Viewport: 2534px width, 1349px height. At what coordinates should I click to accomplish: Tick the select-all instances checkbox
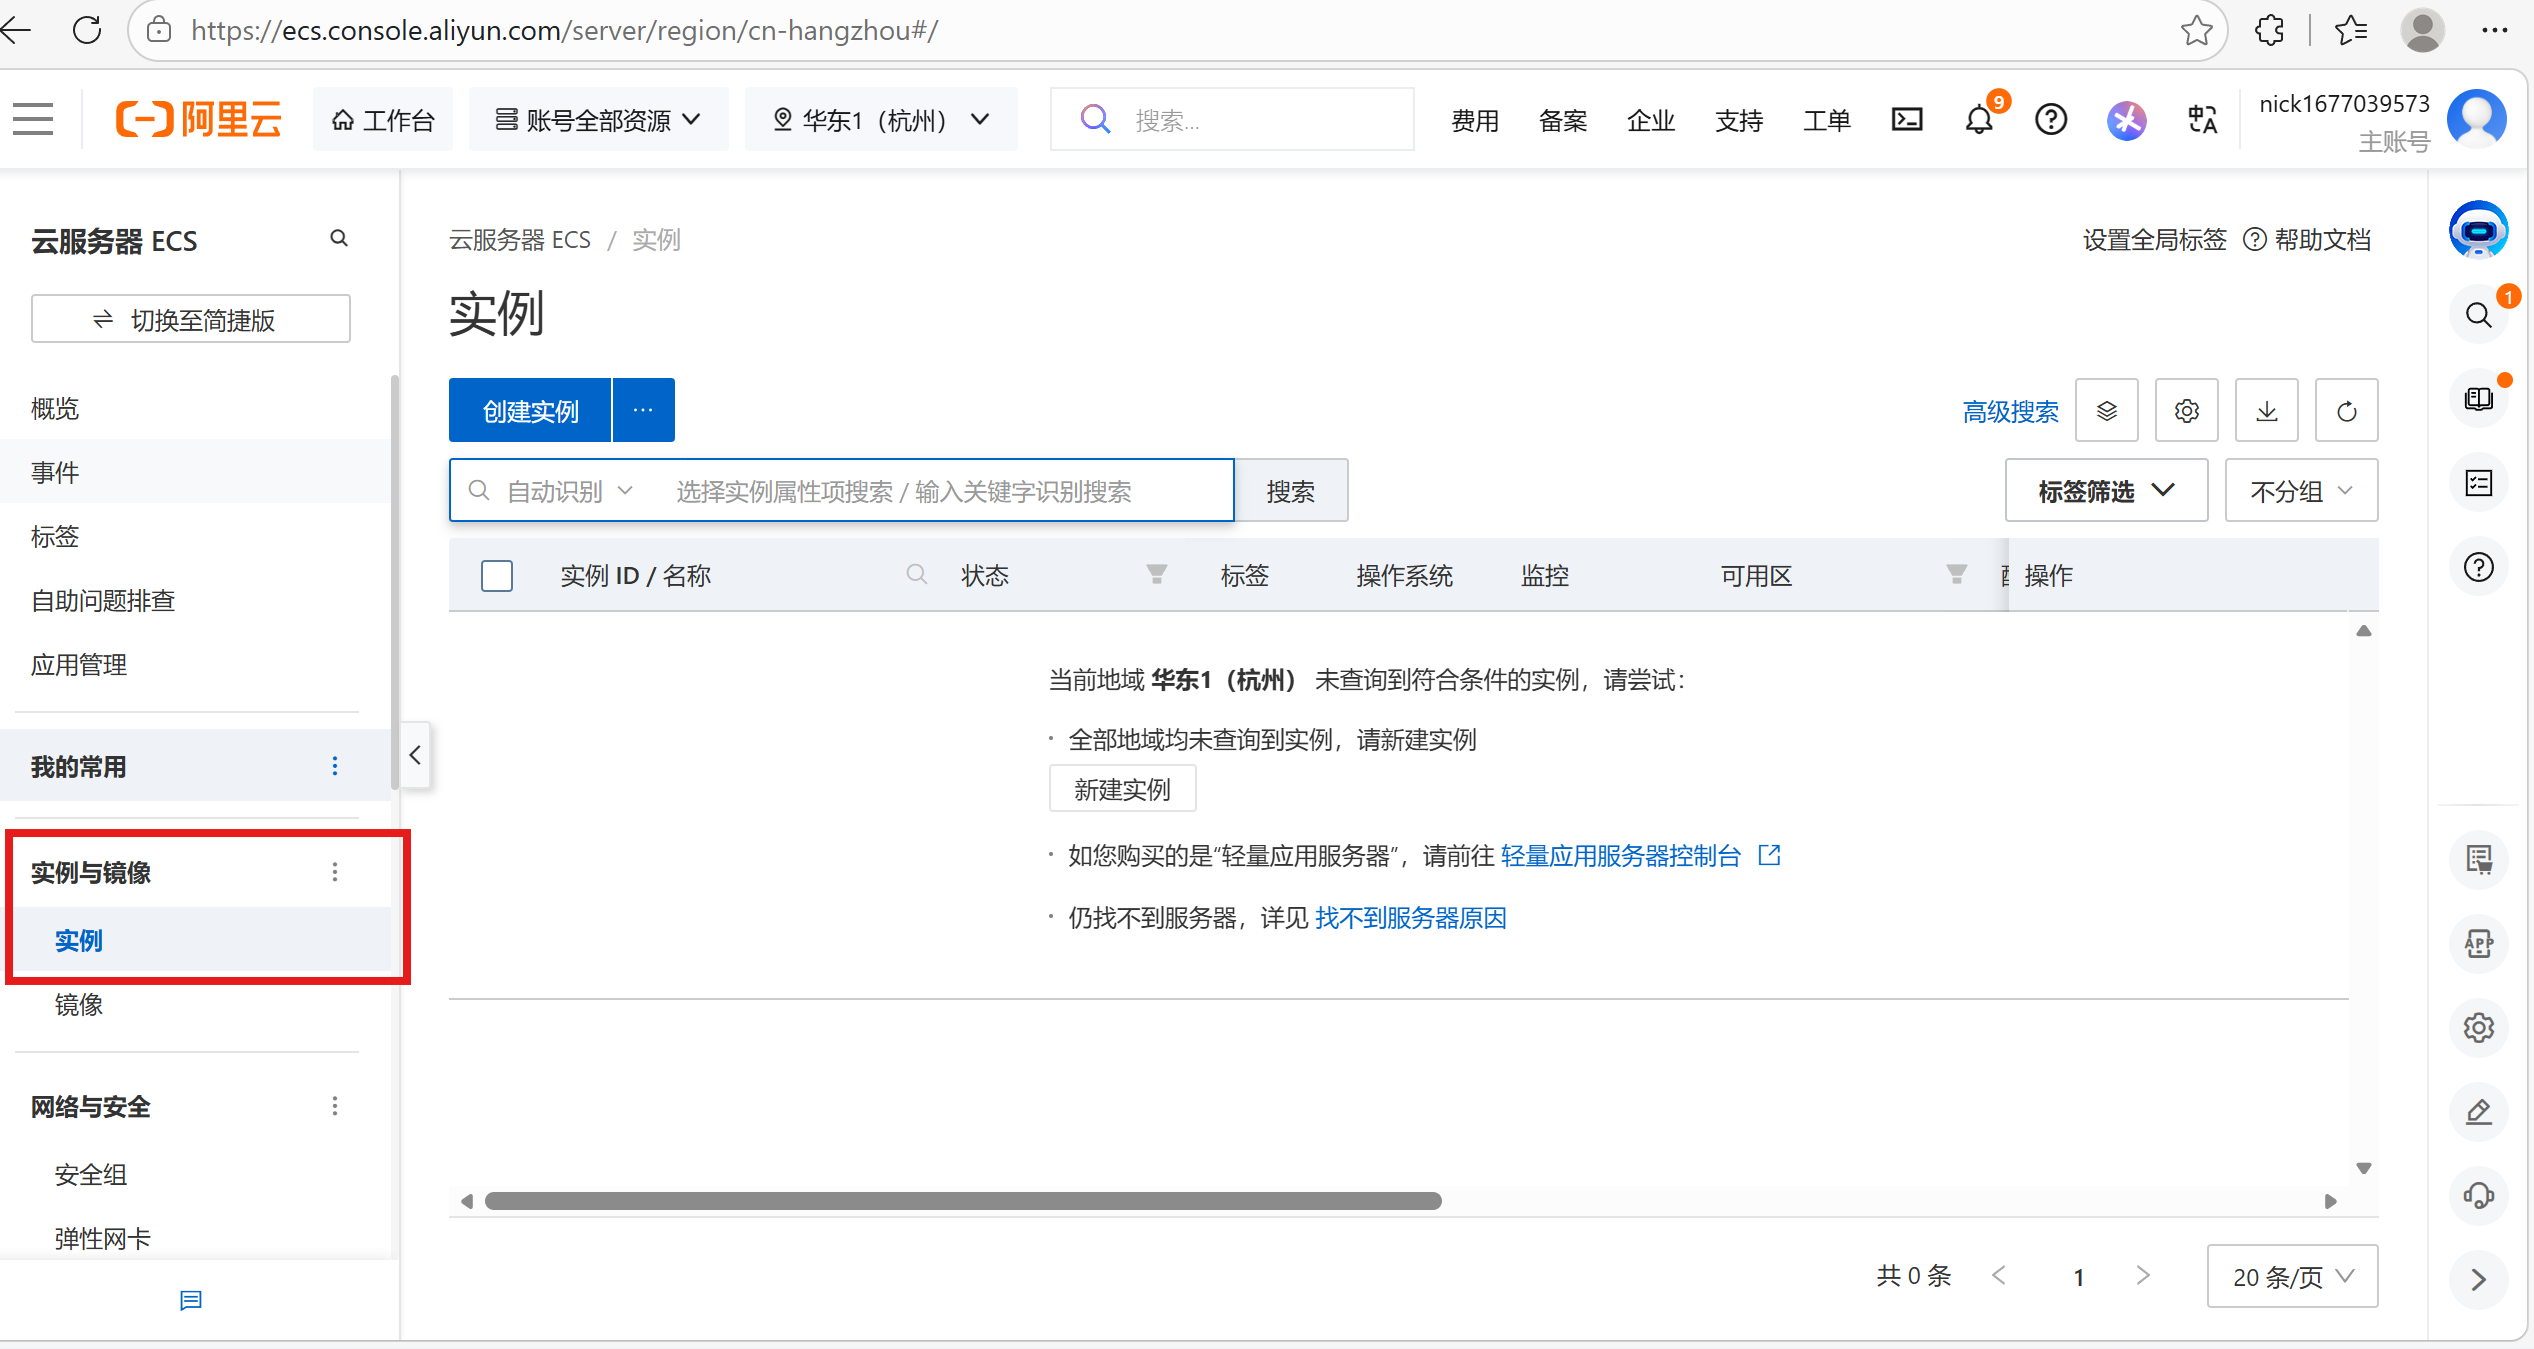point(497,576)
